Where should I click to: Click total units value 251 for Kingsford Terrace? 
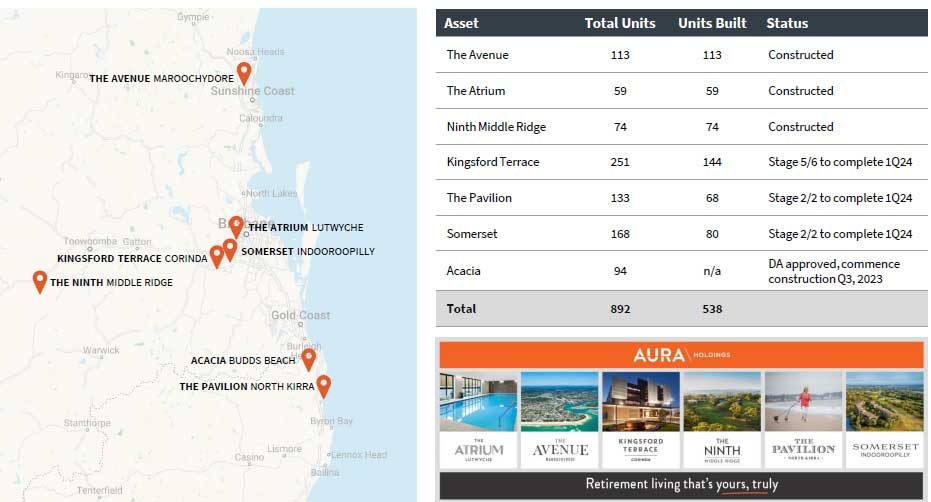click(620, 162)
